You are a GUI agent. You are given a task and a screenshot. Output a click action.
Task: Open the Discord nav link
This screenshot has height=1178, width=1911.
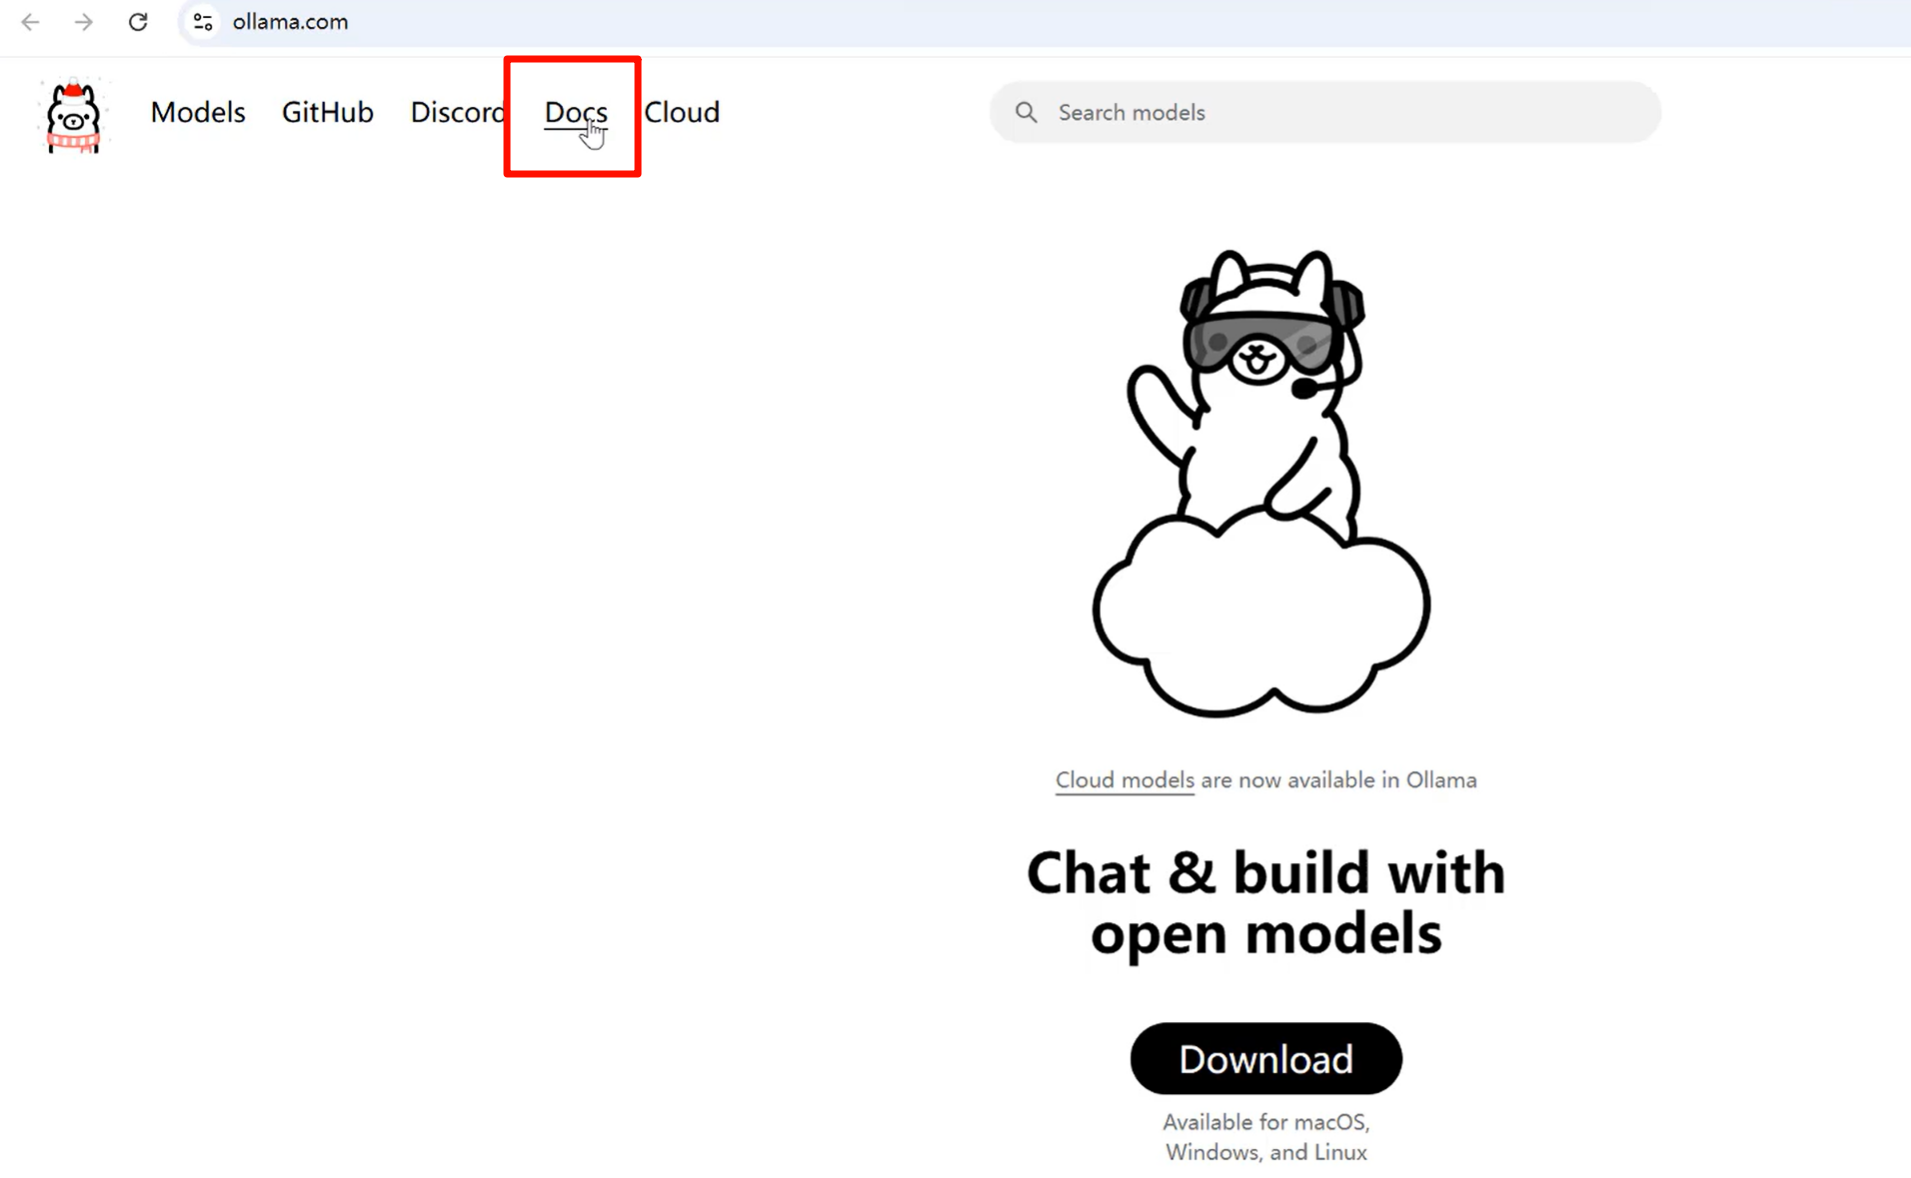[x=458, y=112]
